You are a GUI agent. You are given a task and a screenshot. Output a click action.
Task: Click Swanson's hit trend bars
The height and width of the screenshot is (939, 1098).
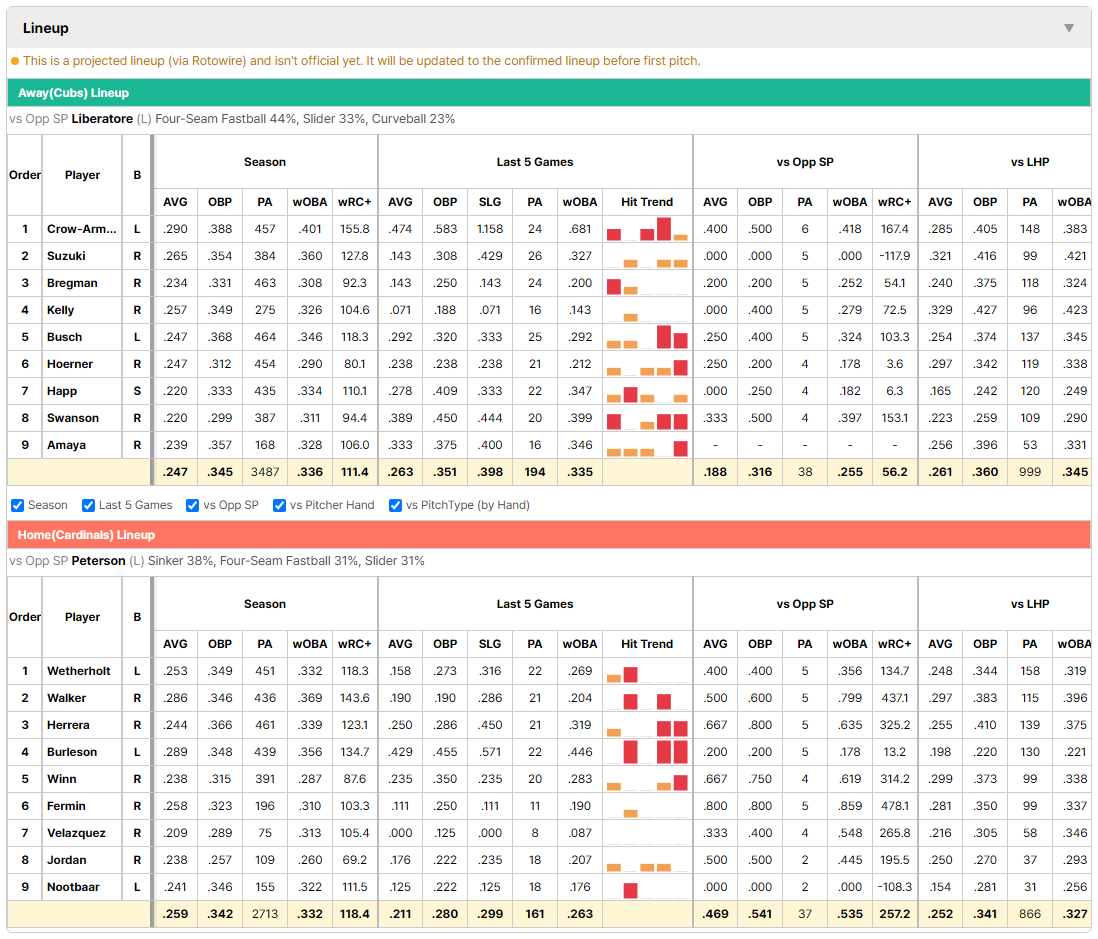[647, 418]
